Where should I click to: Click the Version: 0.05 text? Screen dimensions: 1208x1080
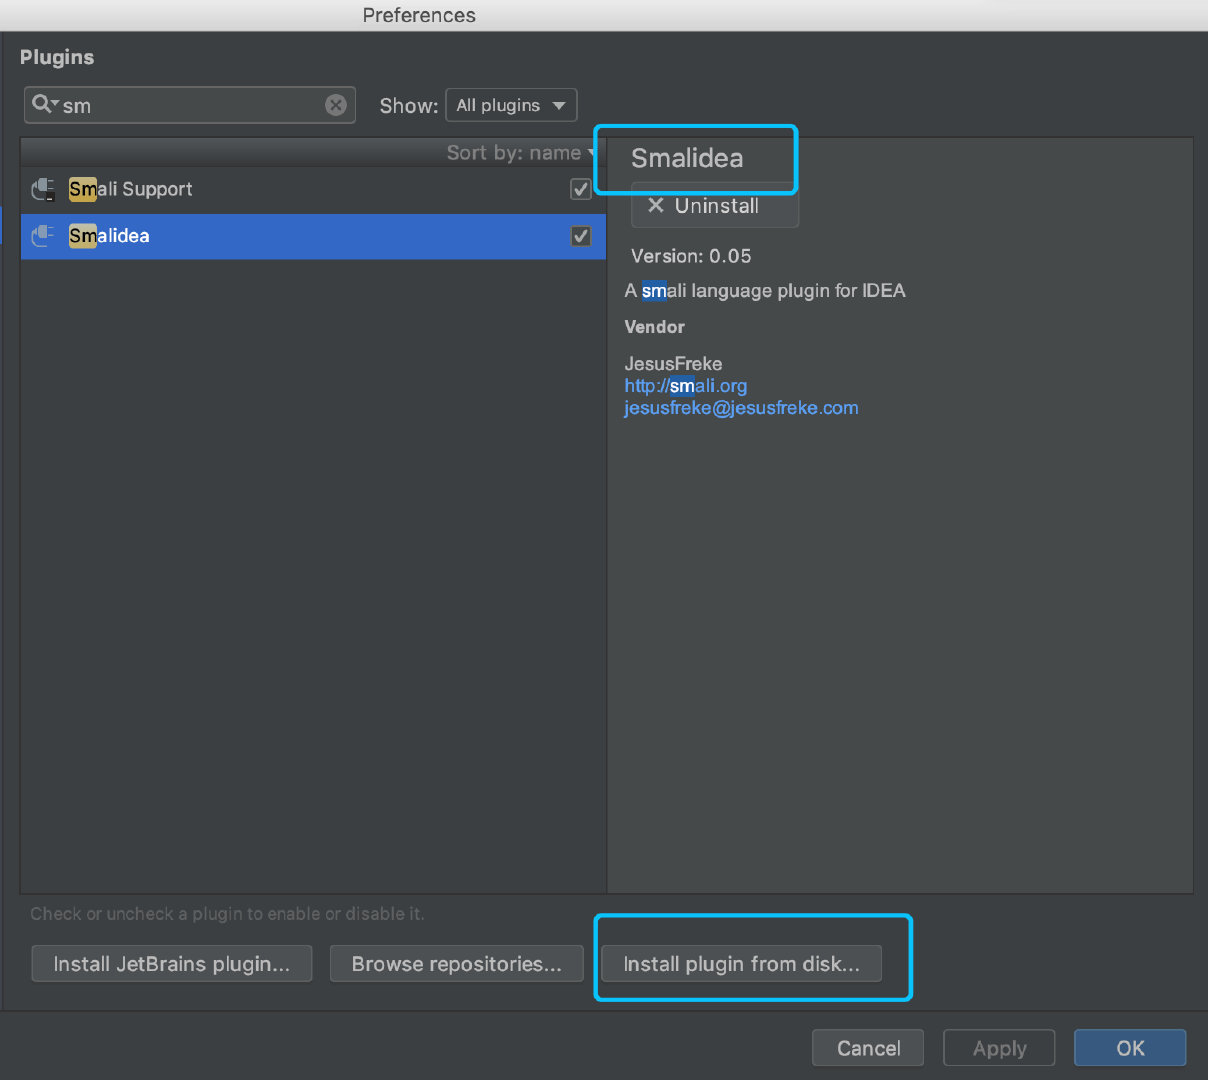click(691, 256)
